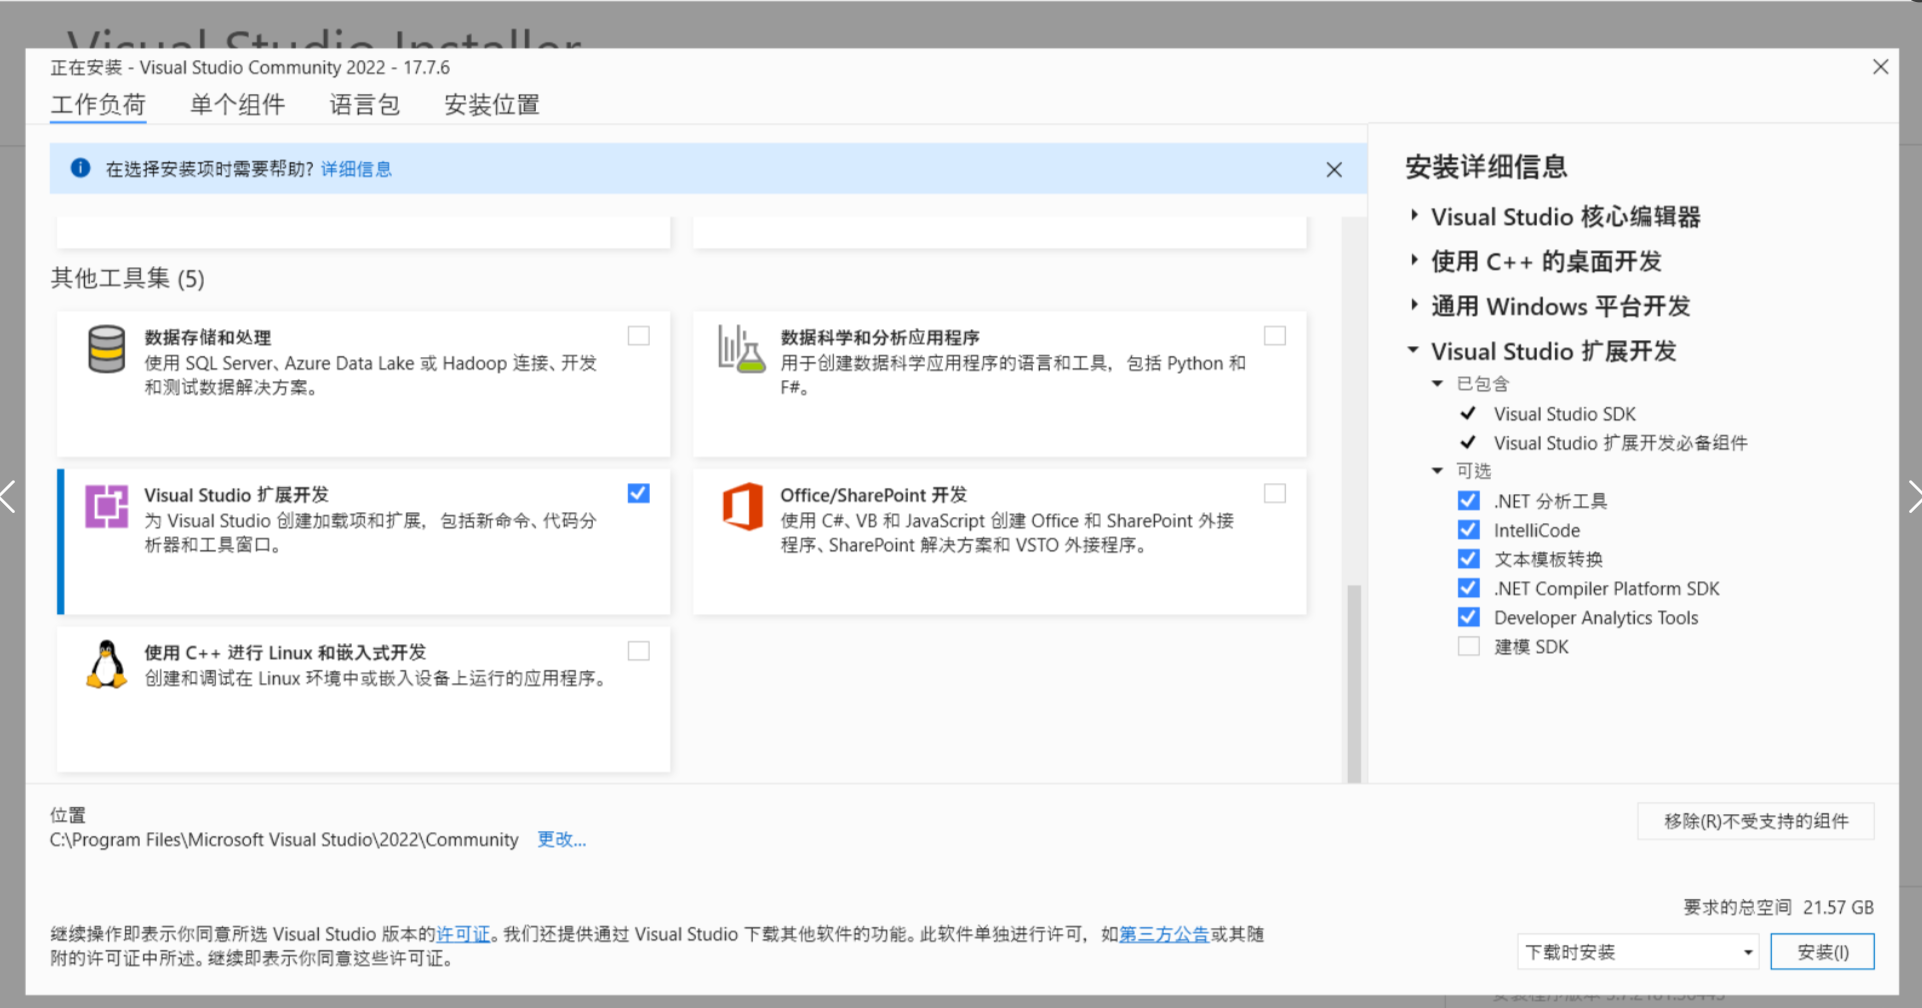Click the workload list vertical scrollbar thumb

(1354, 684)
